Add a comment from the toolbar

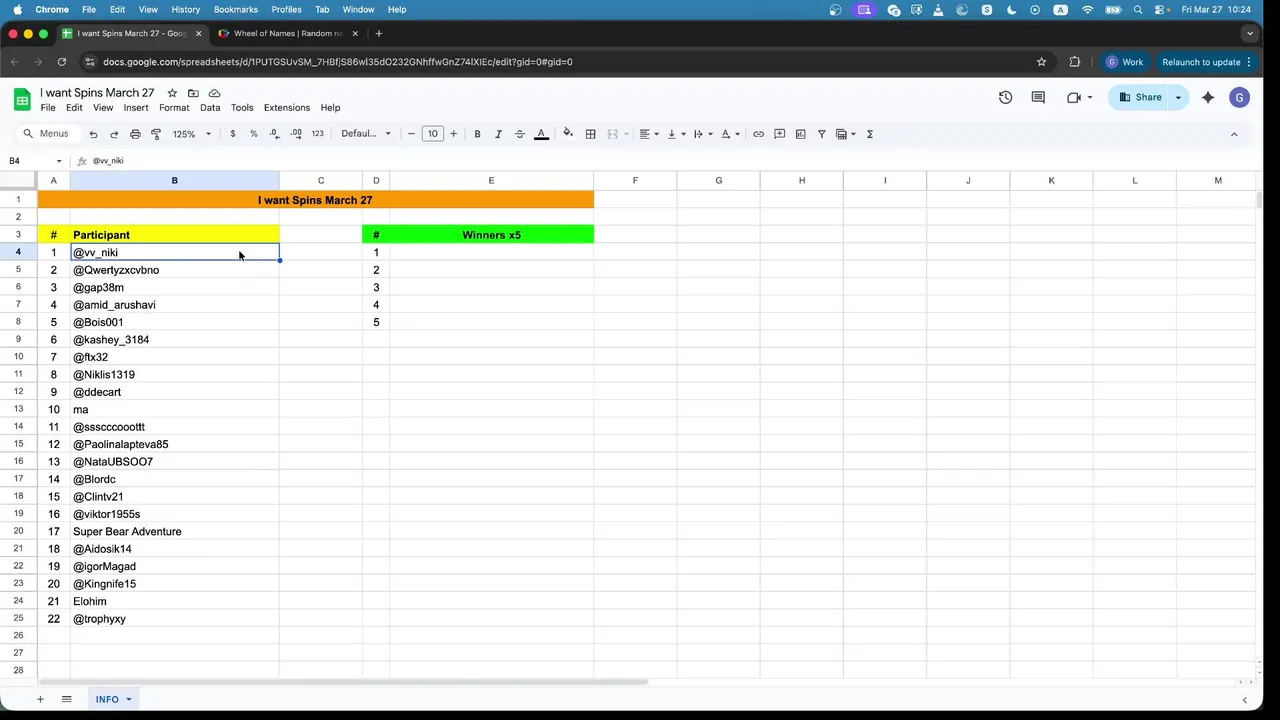(779, 134)
